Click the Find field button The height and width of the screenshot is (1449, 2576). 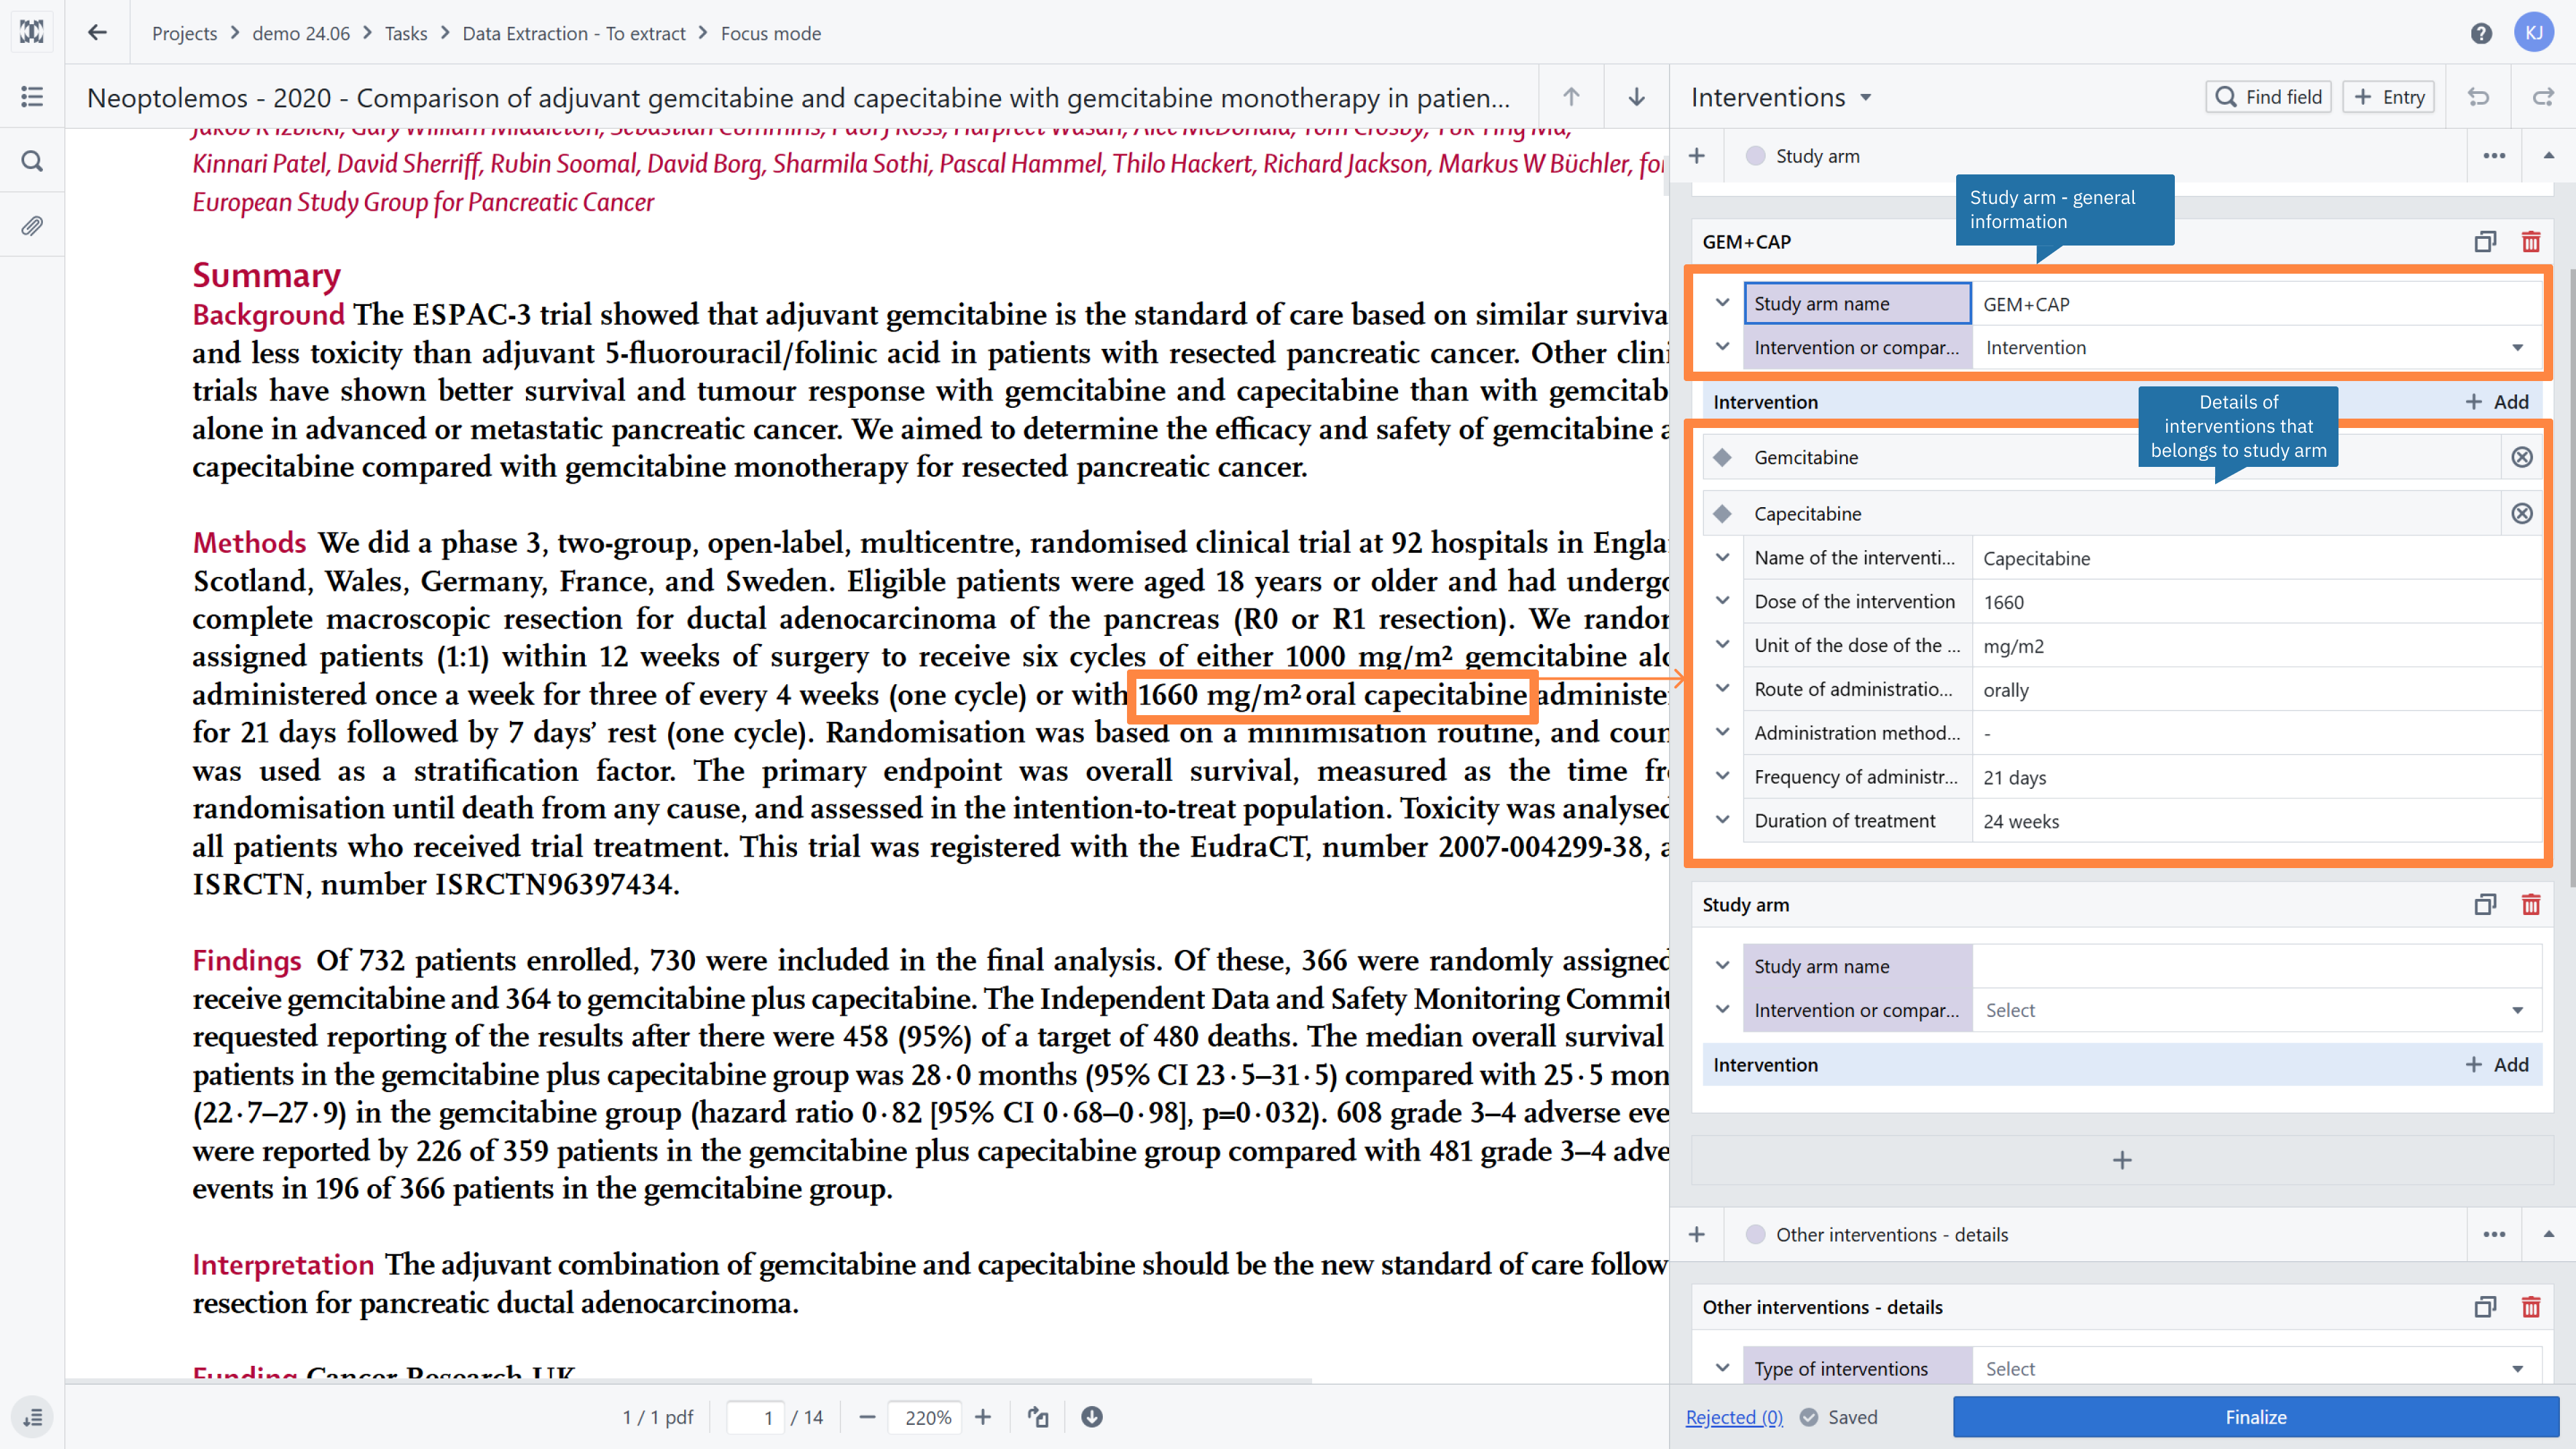pos(2268,97)
